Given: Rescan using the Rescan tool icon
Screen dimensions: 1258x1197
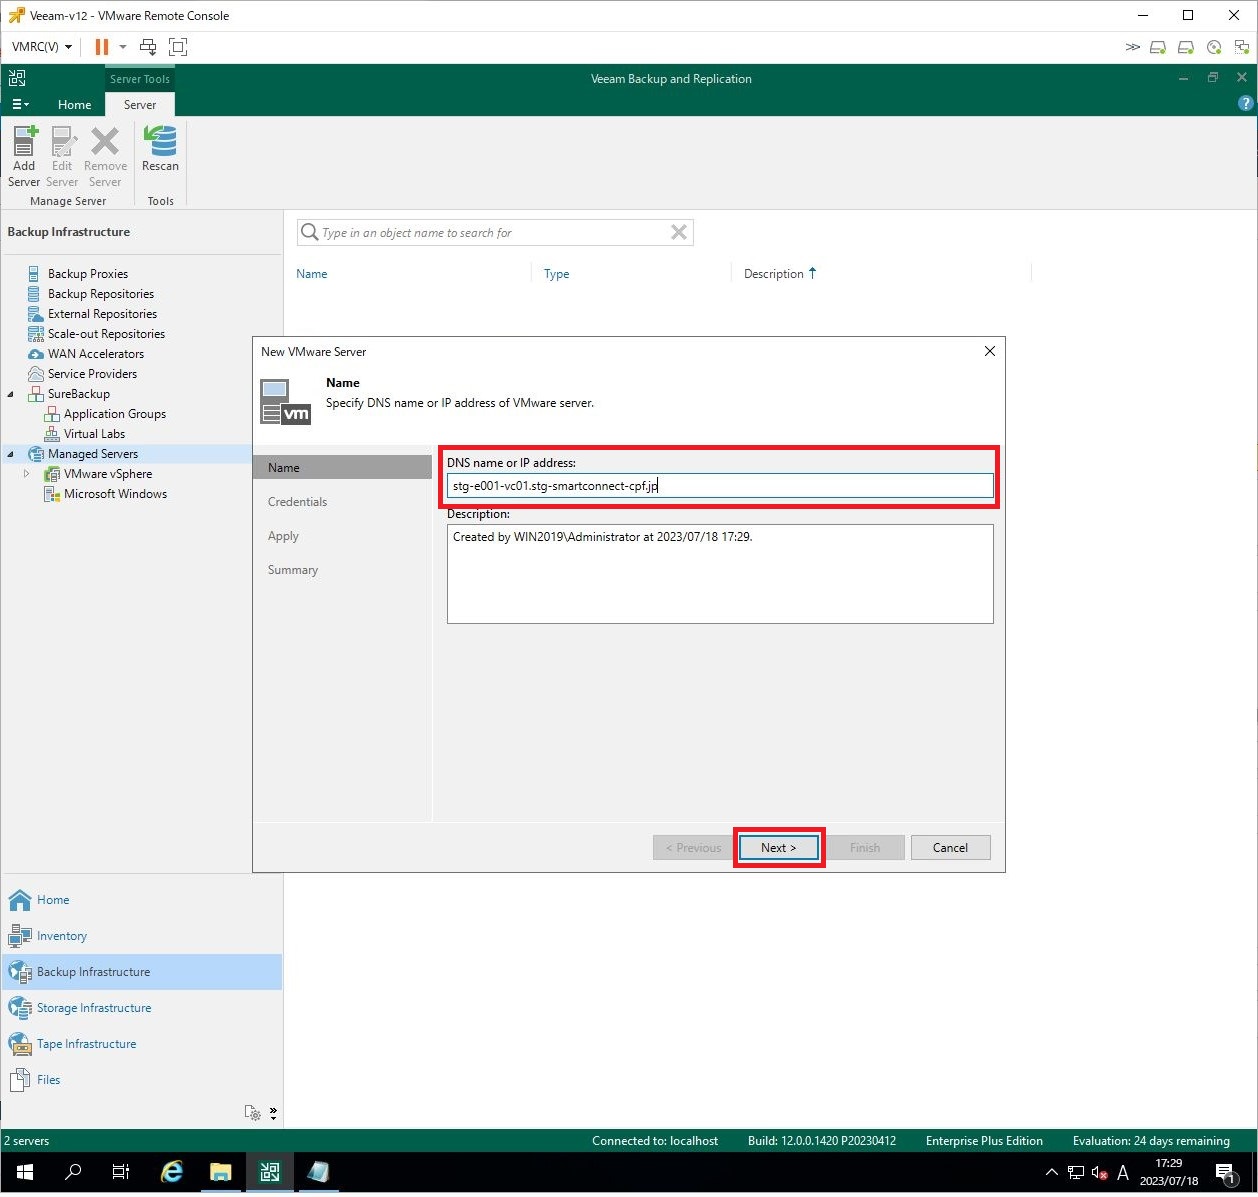Looking at the screenshot, I should (160, 149).
